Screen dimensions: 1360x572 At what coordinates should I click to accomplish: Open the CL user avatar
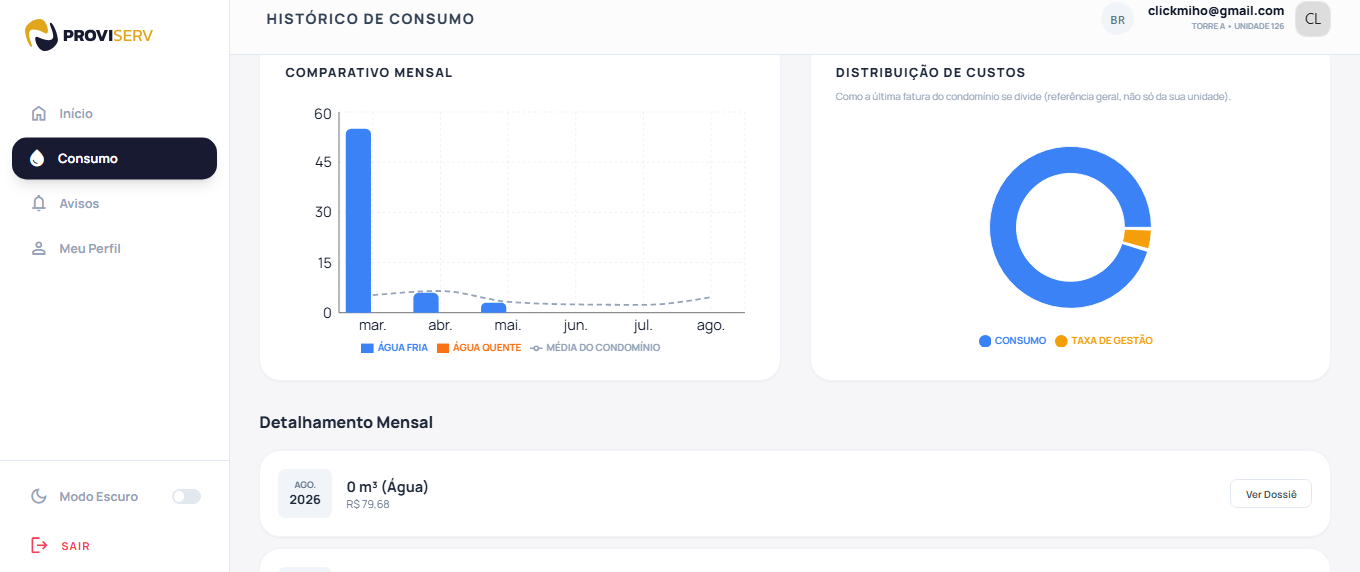coord(1312,19)
